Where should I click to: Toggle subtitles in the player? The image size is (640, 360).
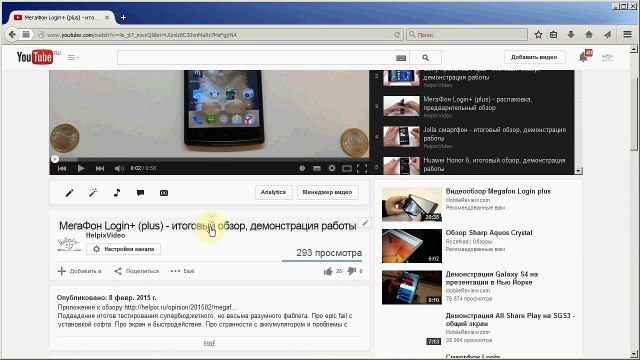[317, 168]
